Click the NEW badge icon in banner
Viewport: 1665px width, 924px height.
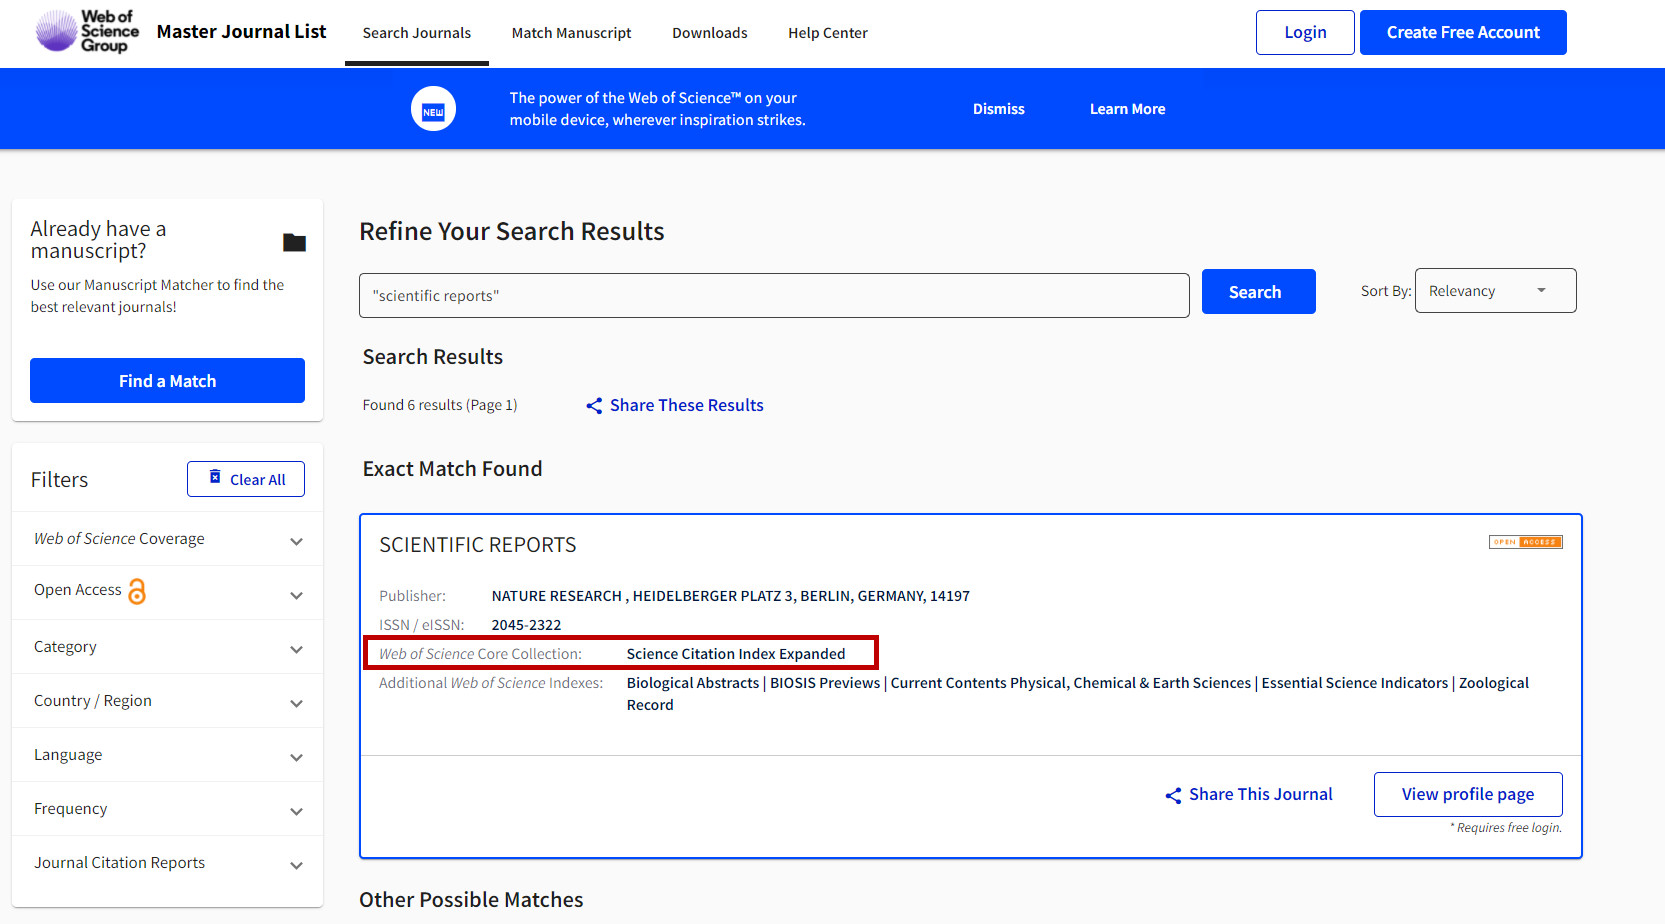click(433, 109)
